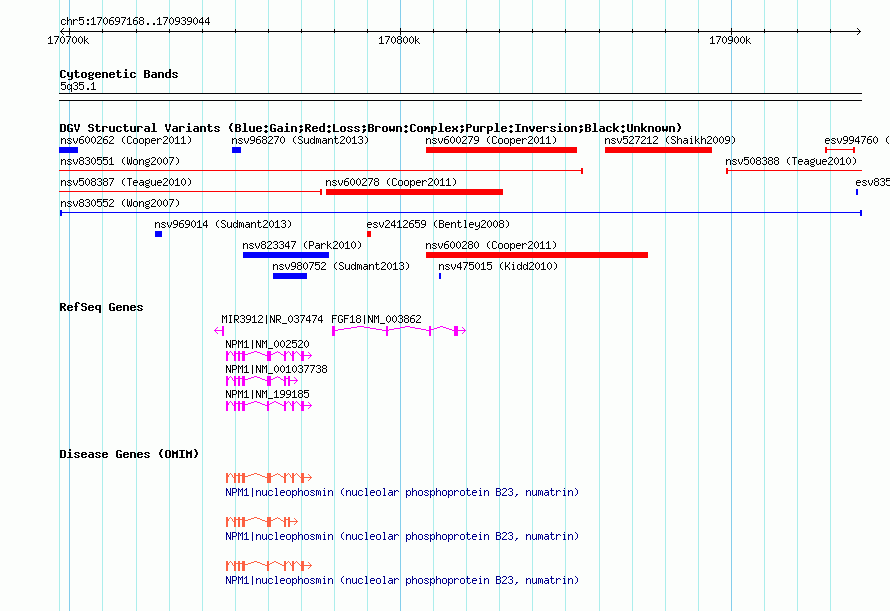
Task: Click the DGV Structural Variants track heading
Action: coord(371,128)
